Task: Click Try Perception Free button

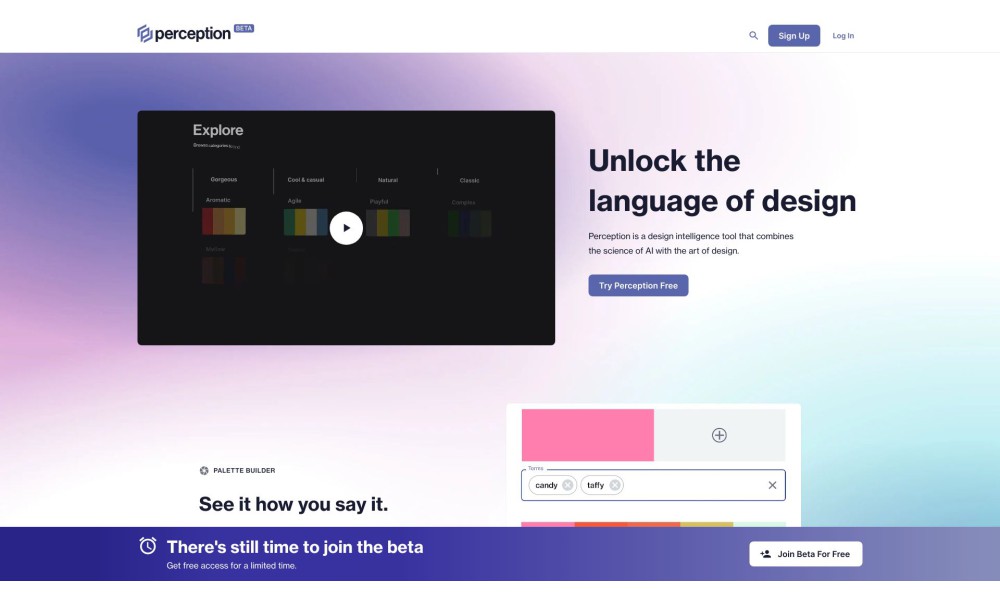Action: pos(638,286)
